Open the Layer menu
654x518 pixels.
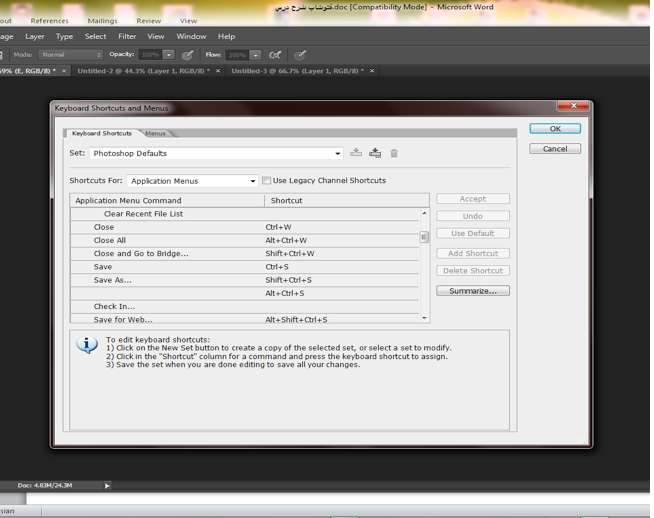(35, 37)
